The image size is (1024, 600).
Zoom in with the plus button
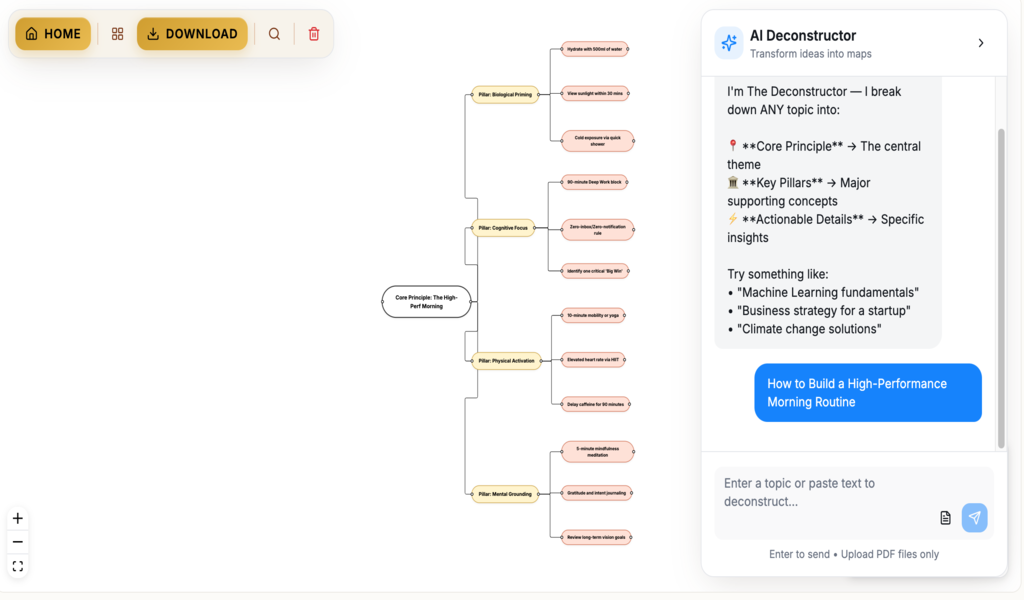(x=18, y=518)
